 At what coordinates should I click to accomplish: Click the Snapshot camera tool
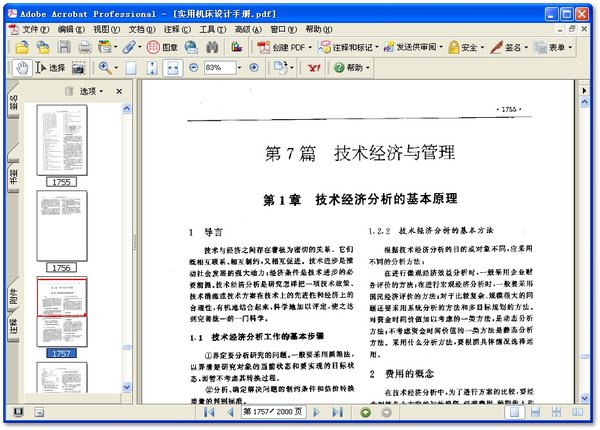coord(78,68)
